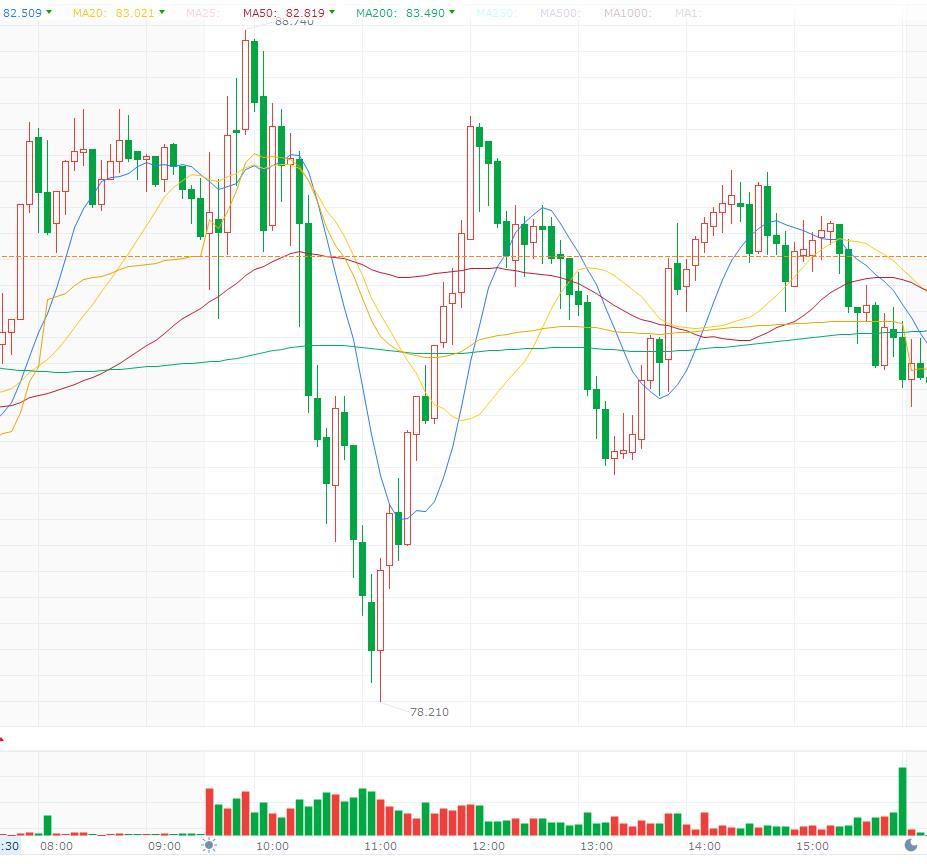Click the sun market-open icon on time axis
The image size is (927, 864).
click(209, 845)
